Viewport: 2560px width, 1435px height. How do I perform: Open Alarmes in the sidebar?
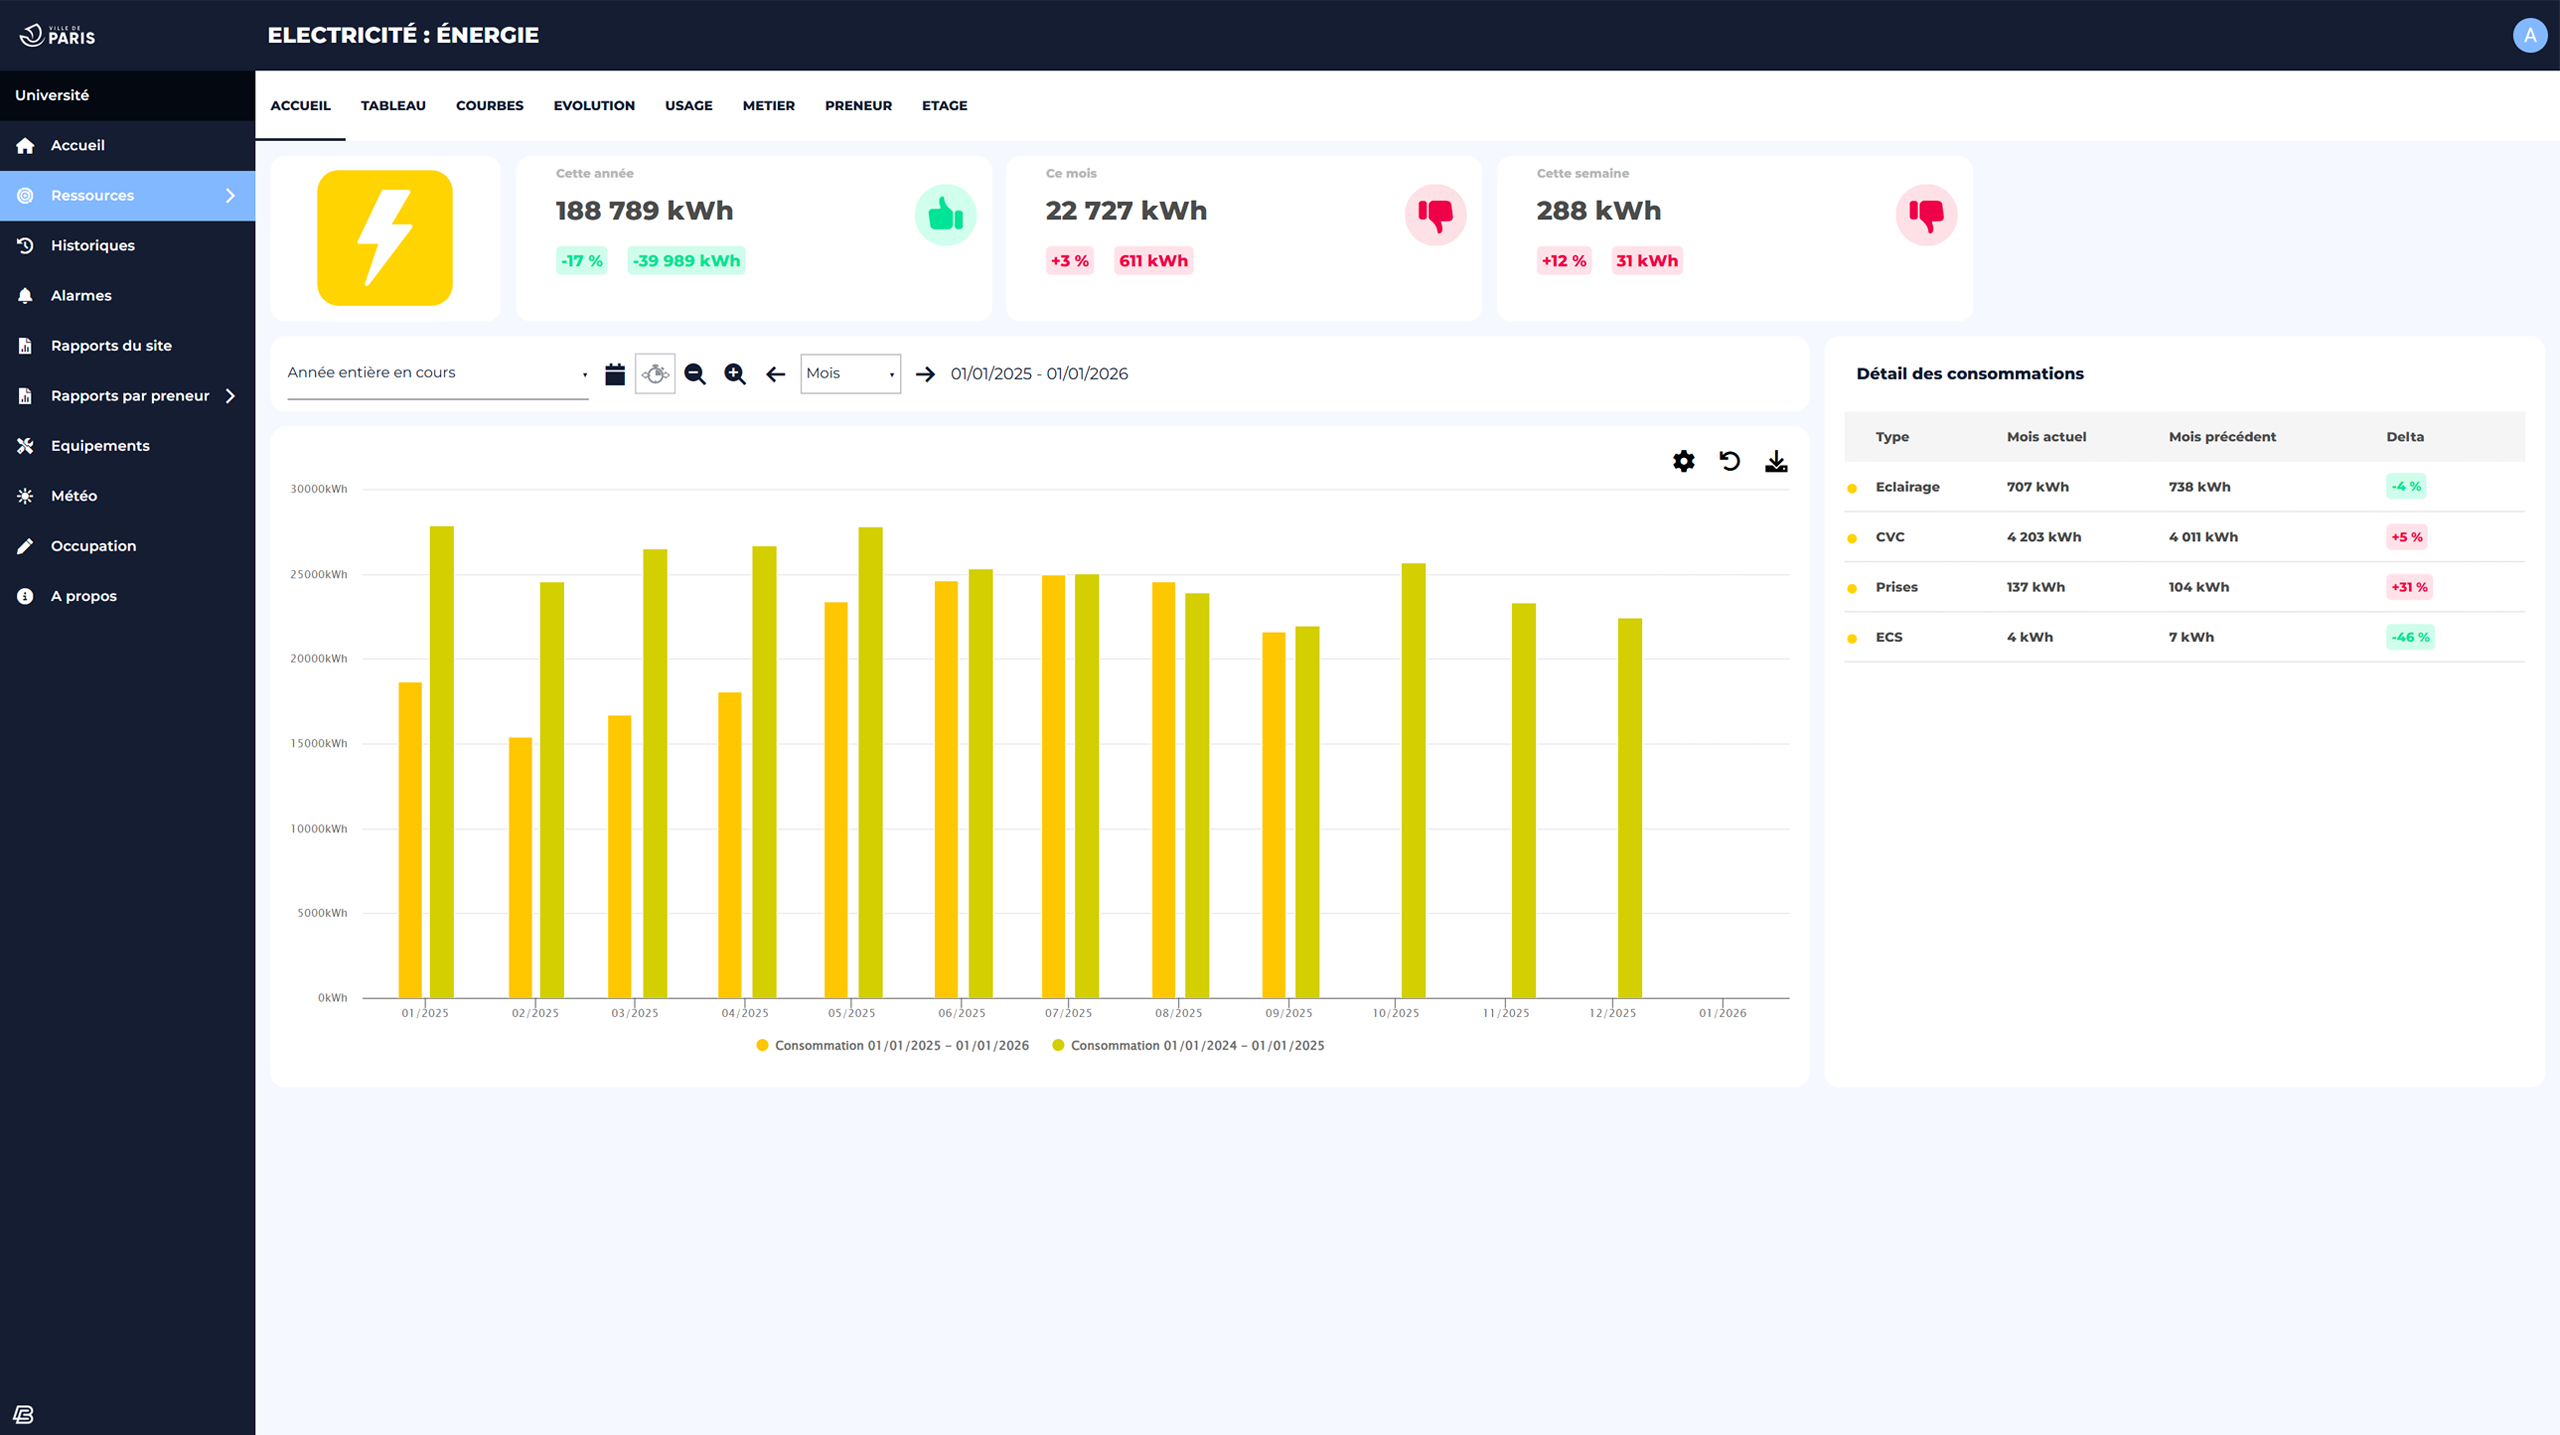point(81,295)
